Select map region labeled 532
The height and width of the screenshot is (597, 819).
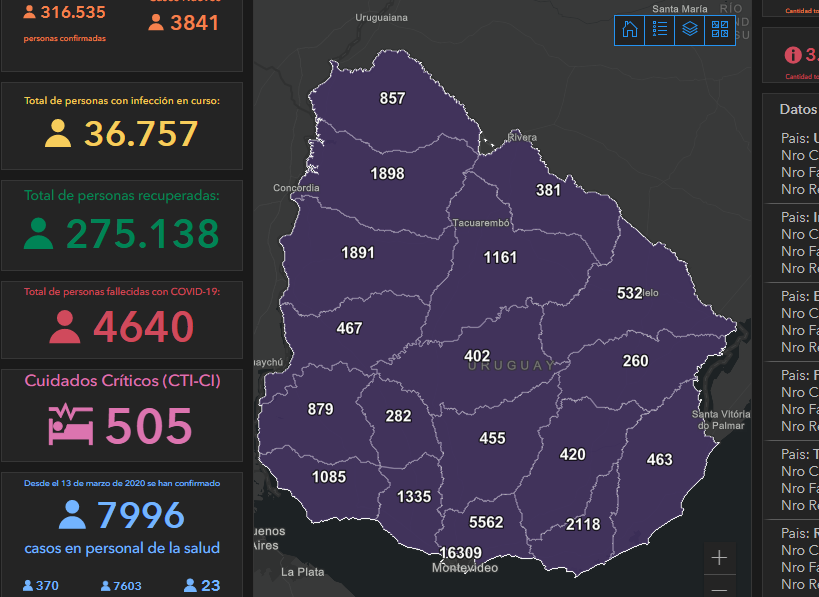[629, 293]
